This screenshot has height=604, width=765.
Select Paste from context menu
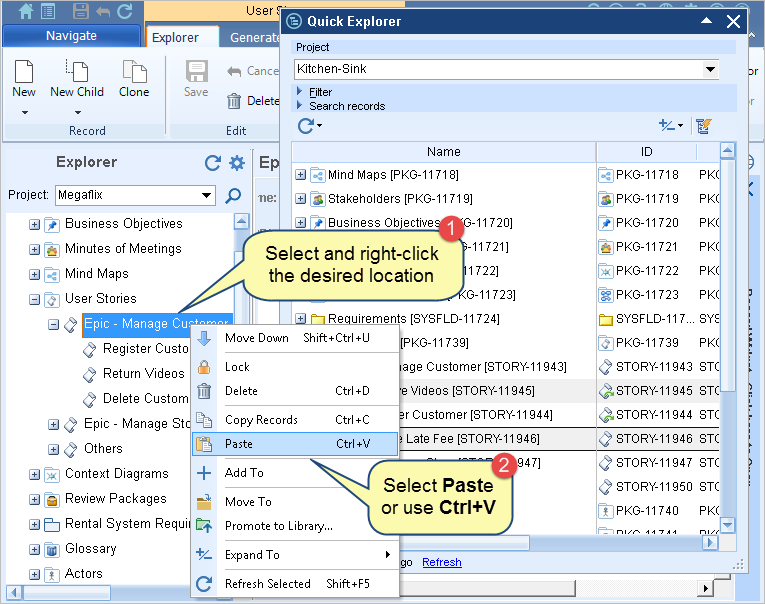pyautogui.click(x=295, y=444)
